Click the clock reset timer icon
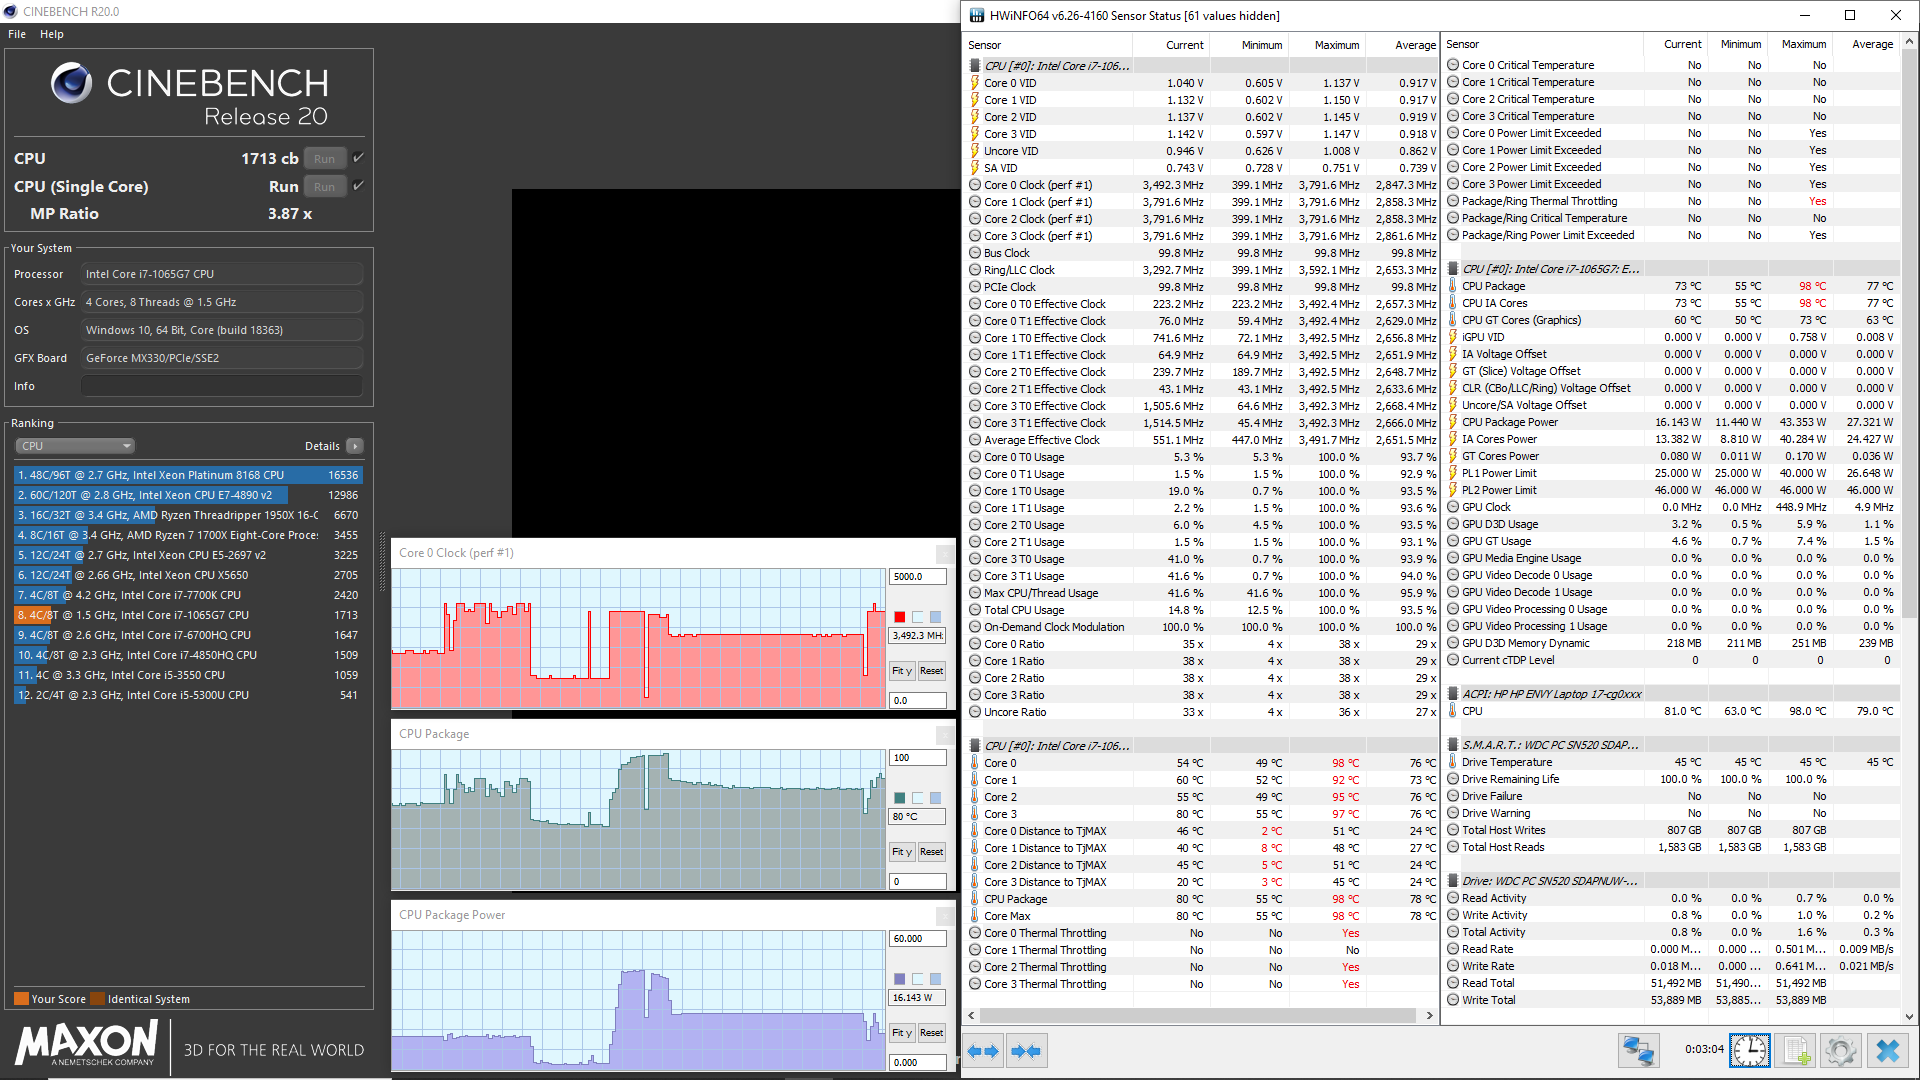Image resolution: width=1920 pixels, height=1080 pixels. click(1749, 1051)
